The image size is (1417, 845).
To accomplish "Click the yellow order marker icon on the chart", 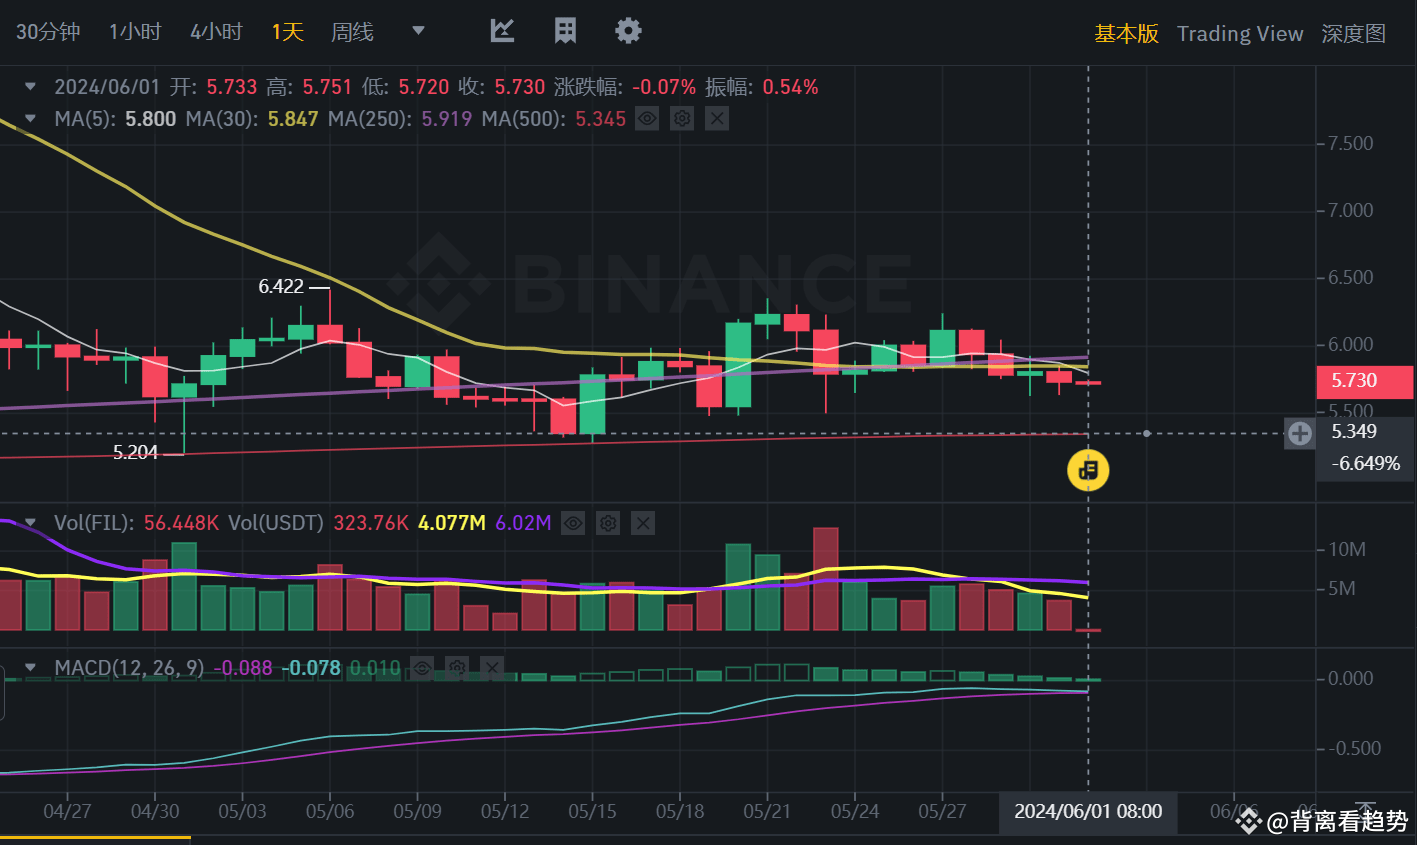I will click(x=1087, y=470).
